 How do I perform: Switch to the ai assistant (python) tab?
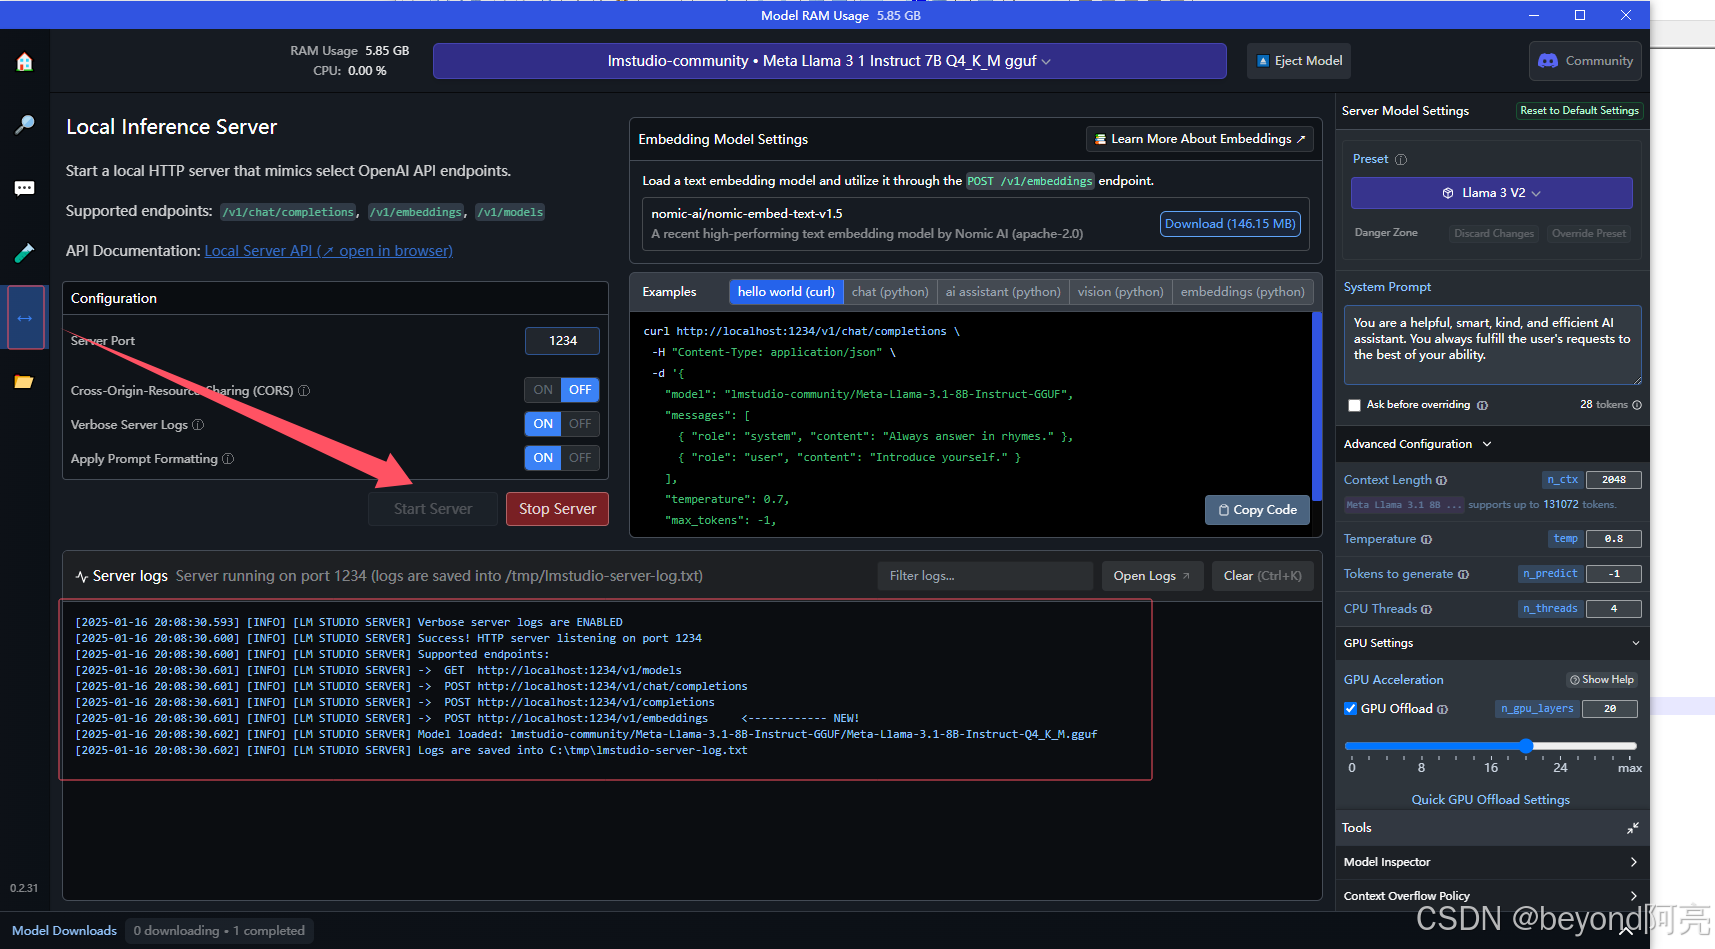click(x=1003, y=292)
